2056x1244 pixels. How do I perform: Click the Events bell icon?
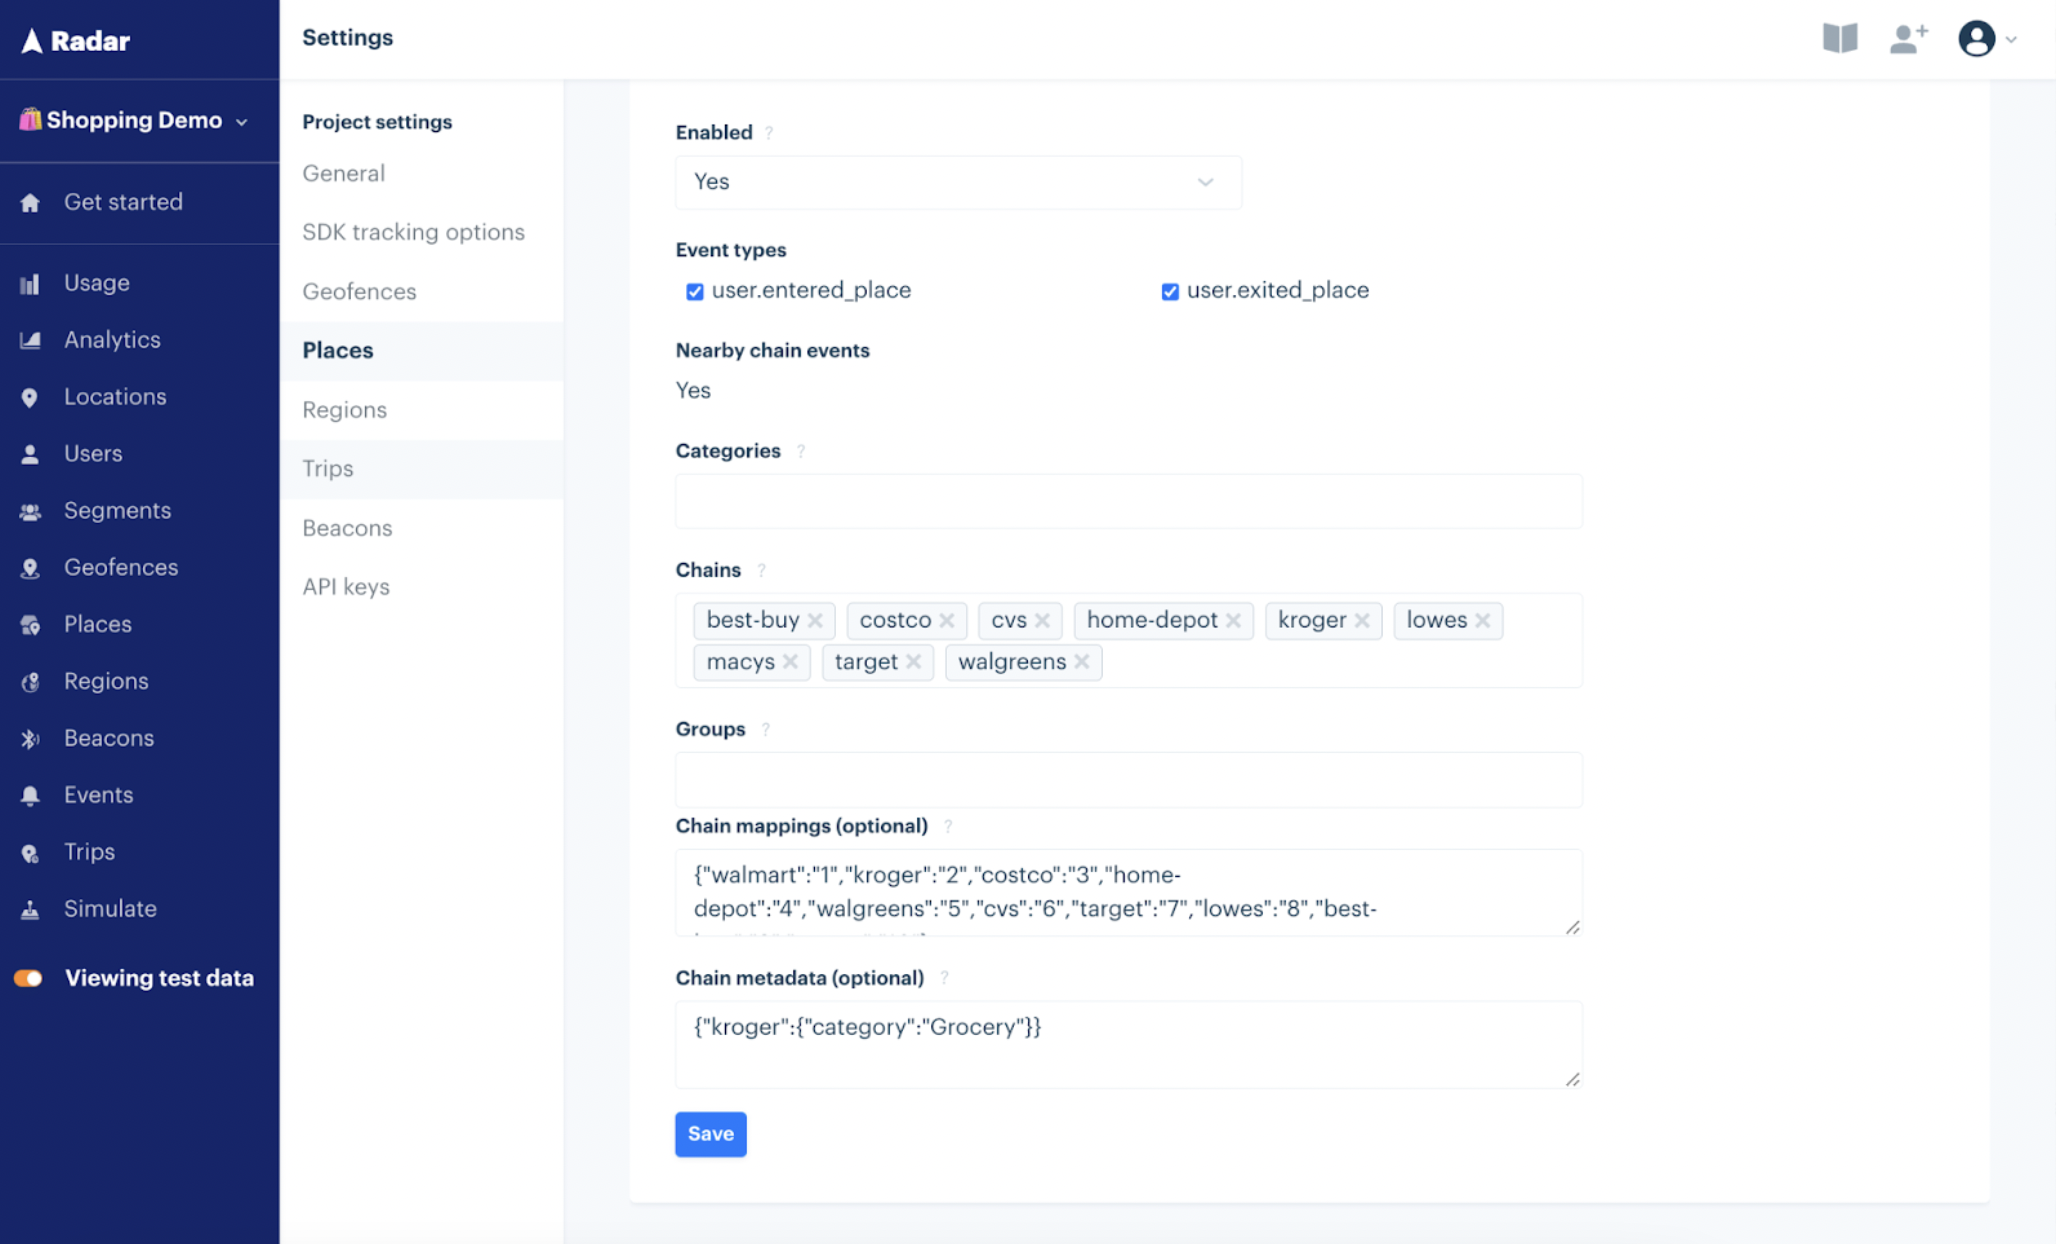pyautogui.click(x=30, y=796)
